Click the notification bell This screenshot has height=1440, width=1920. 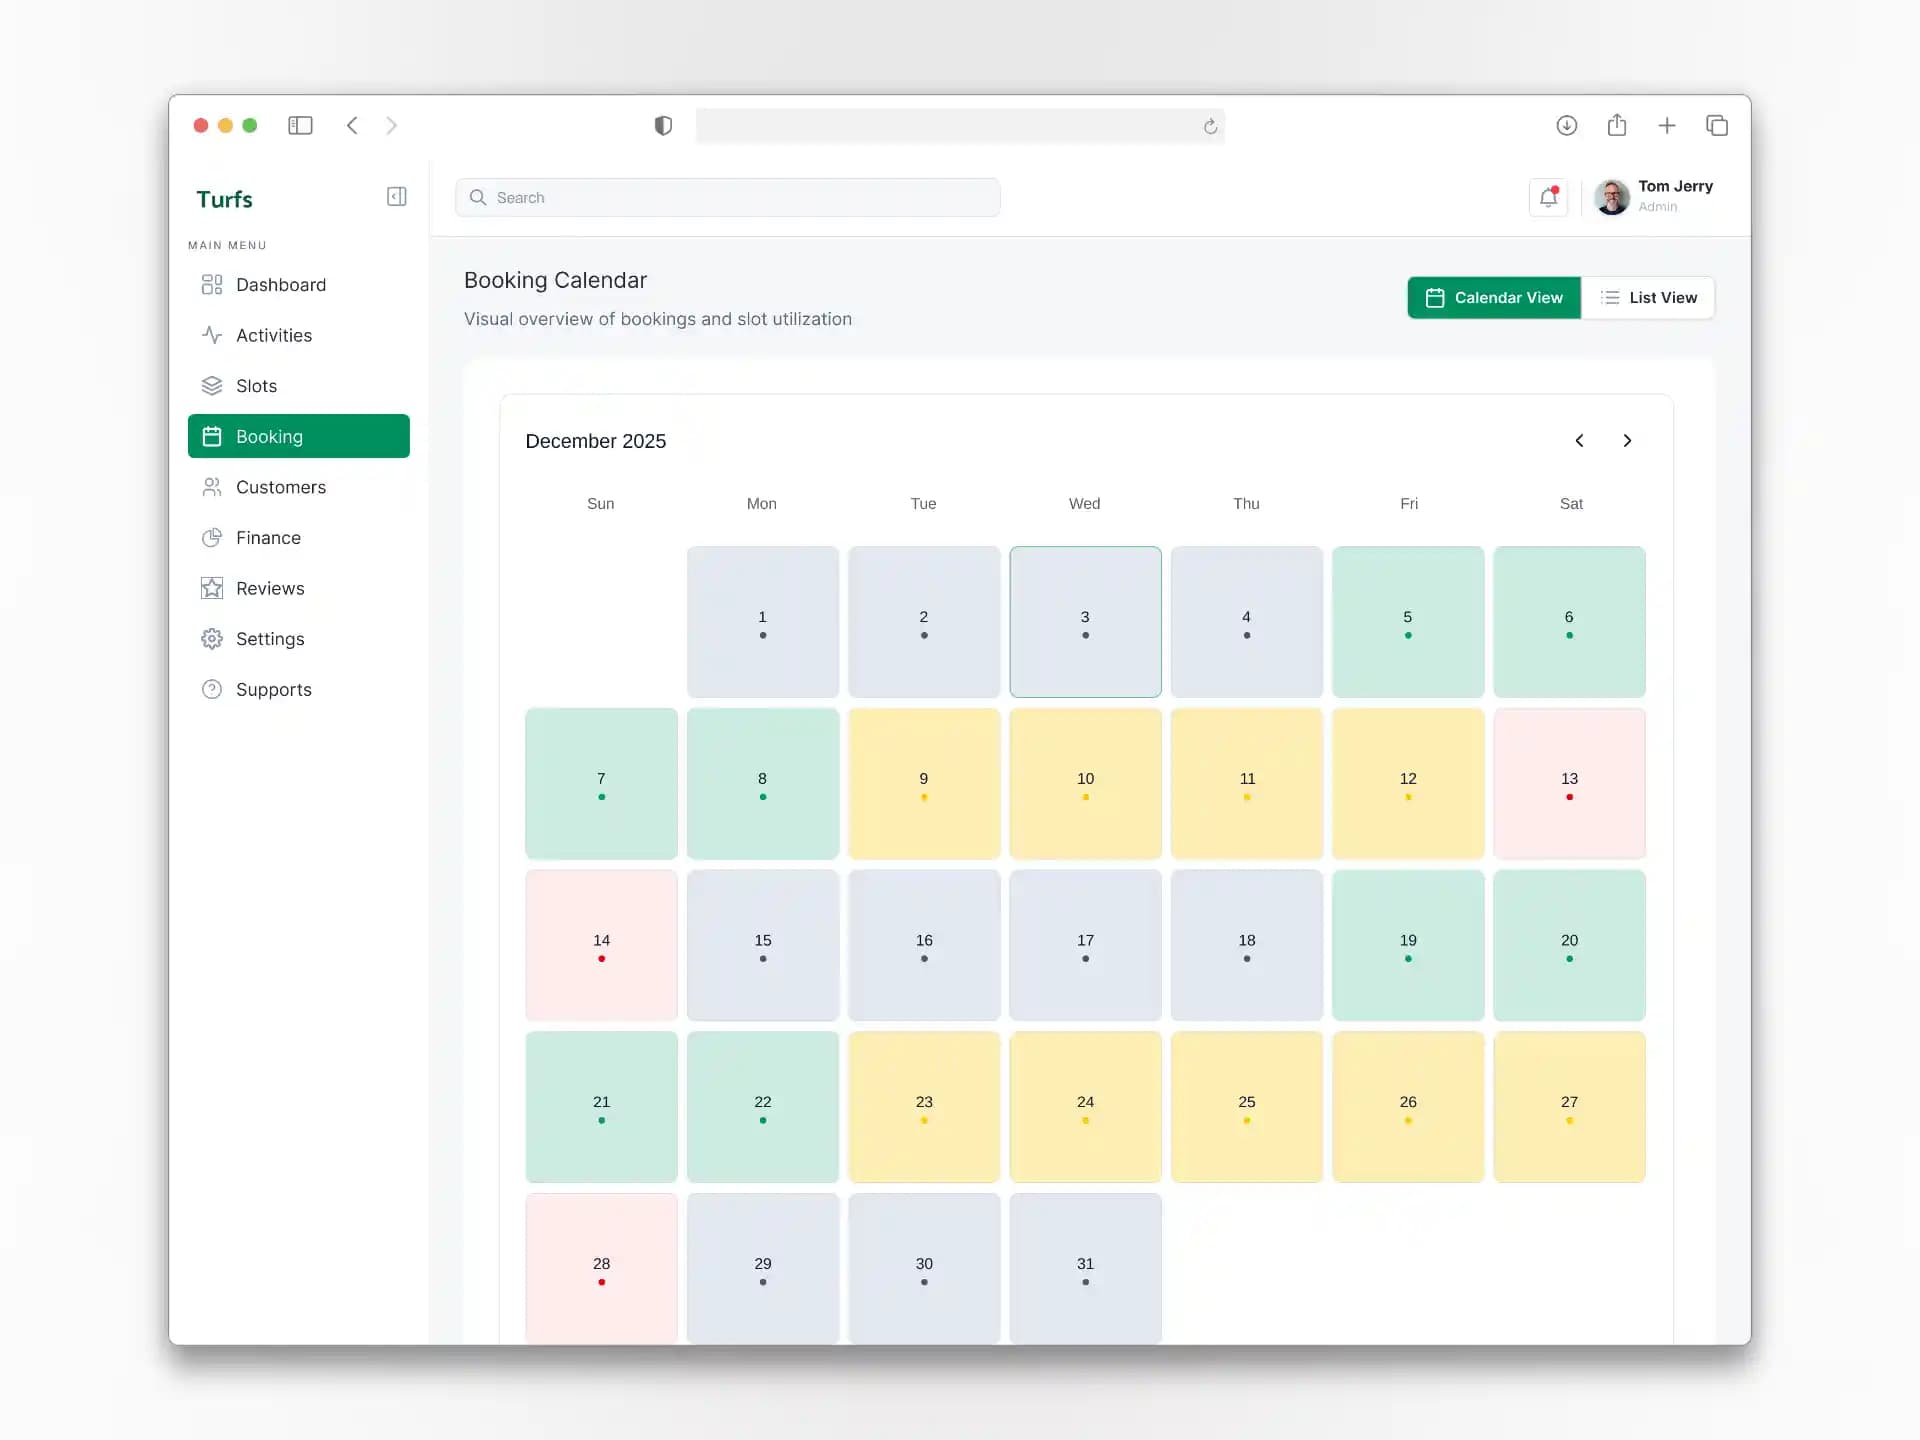[x=1548, y=197]
